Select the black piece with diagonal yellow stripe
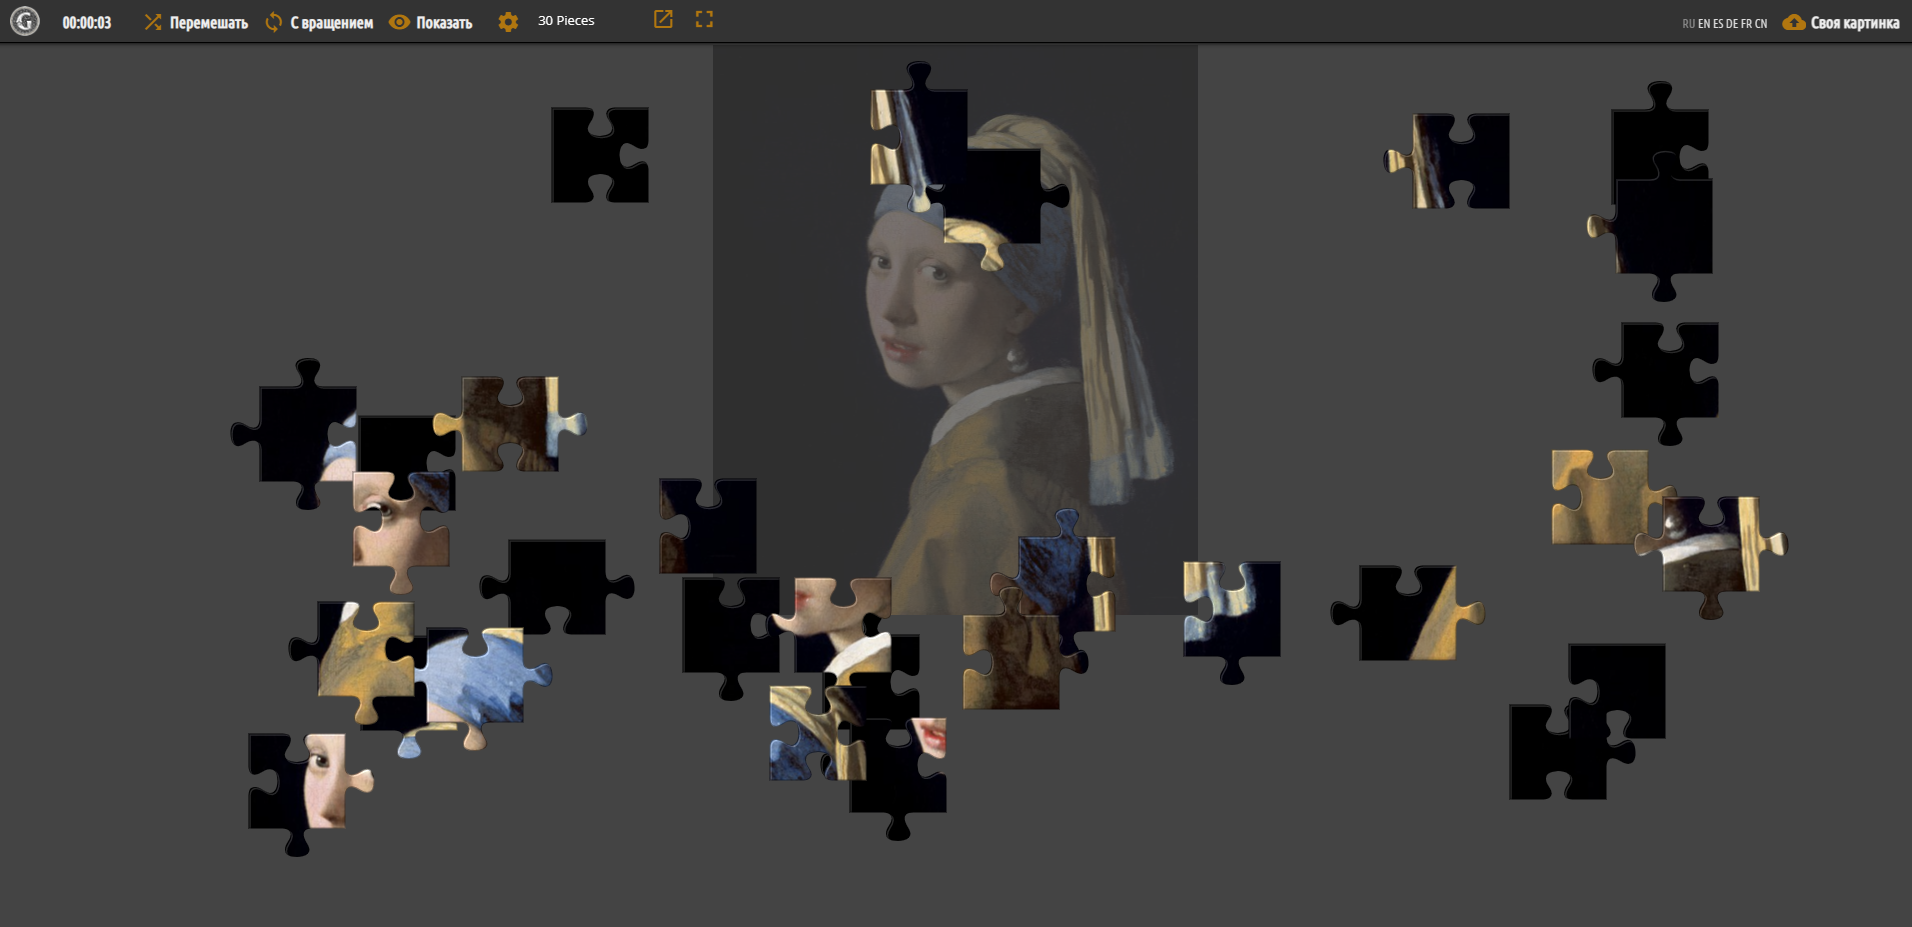Screen dimensions: 1912x927 pos(1408,613)
